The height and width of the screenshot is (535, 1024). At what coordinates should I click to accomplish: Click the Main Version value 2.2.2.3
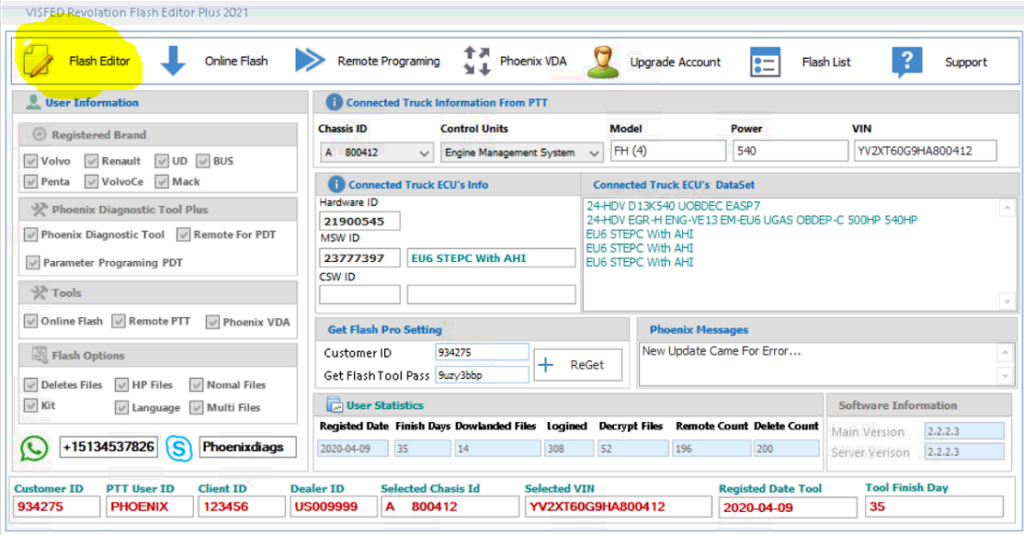pyautogui.click(x=965, y=431)
